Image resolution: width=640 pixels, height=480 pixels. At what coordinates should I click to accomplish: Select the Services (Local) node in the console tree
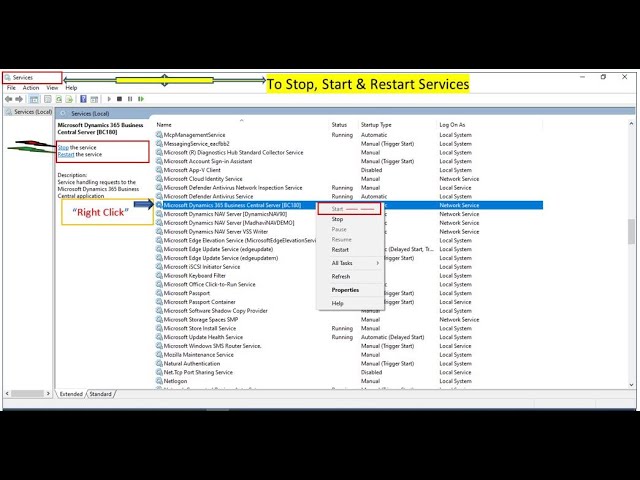coord(29,112)
